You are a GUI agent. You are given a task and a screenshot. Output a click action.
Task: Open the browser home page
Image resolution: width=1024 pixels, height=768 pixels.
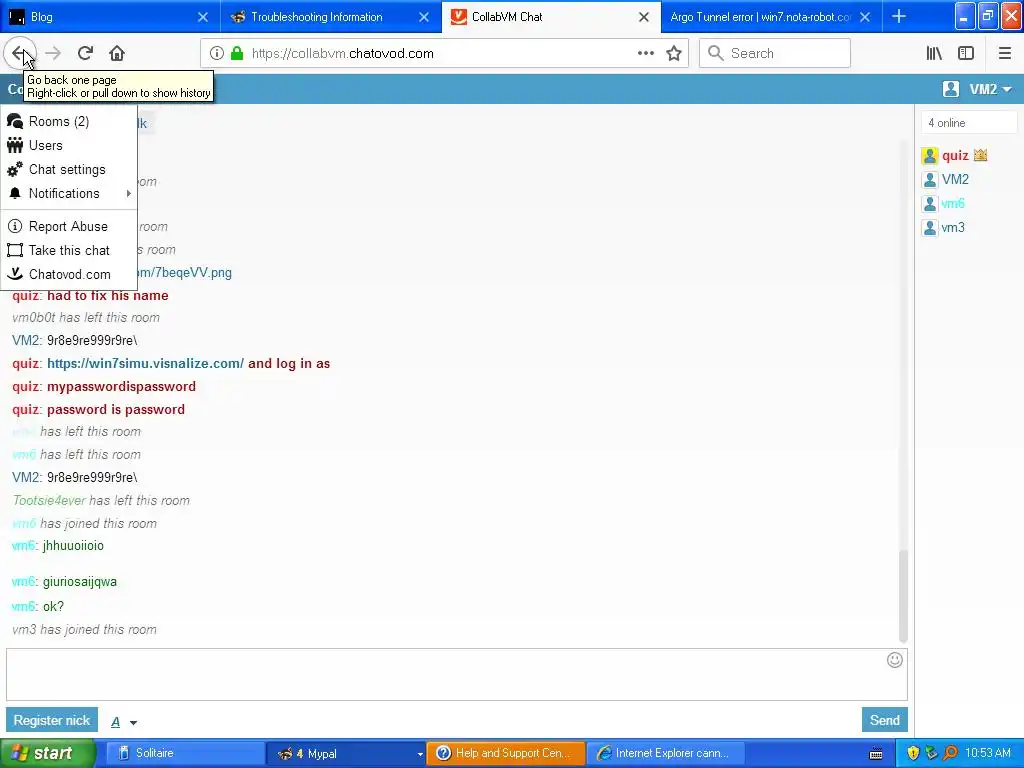click(117, 54)
